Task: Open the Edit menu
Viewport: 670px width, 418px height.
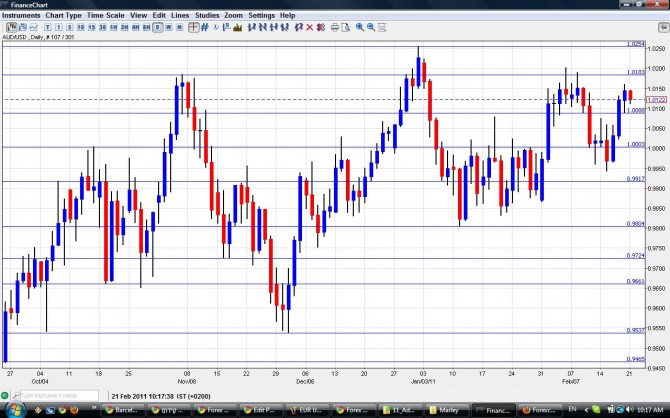Action: [x=159, y=15]
